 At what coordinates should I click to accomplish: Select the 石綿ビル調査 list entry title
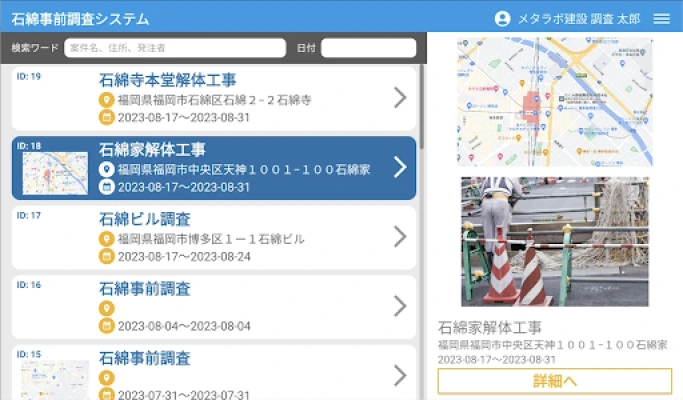[145, 219]
